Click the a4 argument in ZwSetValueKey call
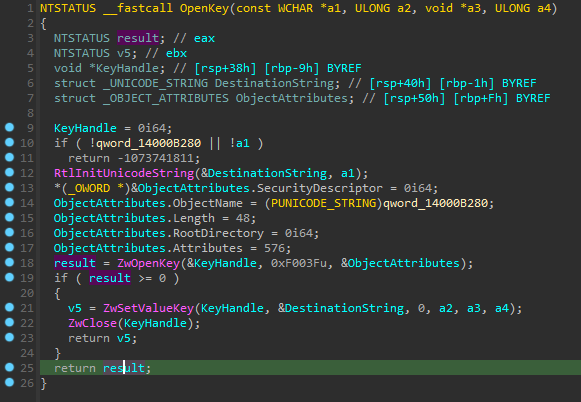 point(502,308)
